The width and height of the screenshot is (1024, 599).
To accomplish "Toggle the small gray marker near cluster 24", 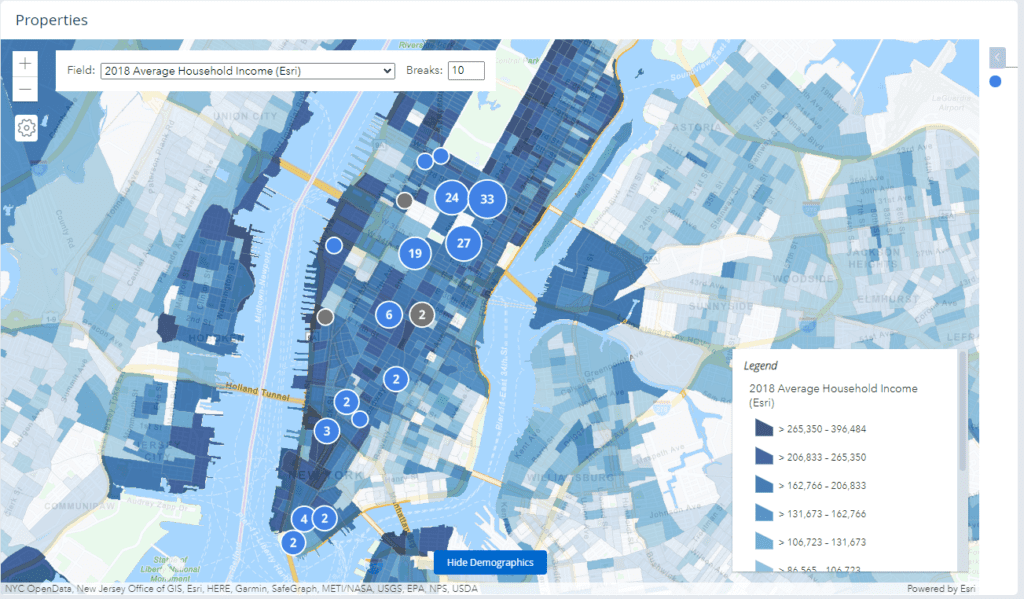I will point(404,200).
